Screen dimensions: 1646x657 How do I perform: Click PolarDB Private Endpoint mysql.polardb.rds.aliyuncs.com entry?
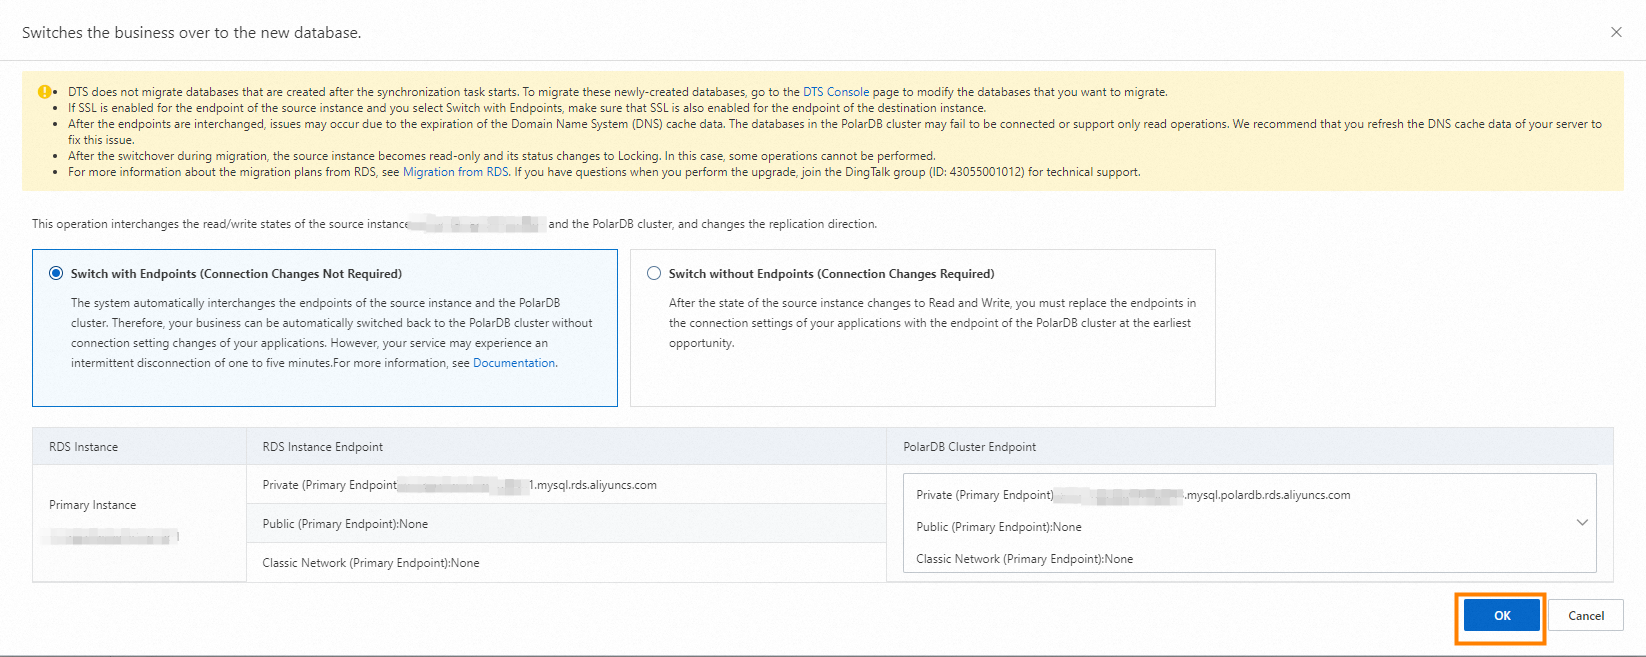tap(1133, 495)
